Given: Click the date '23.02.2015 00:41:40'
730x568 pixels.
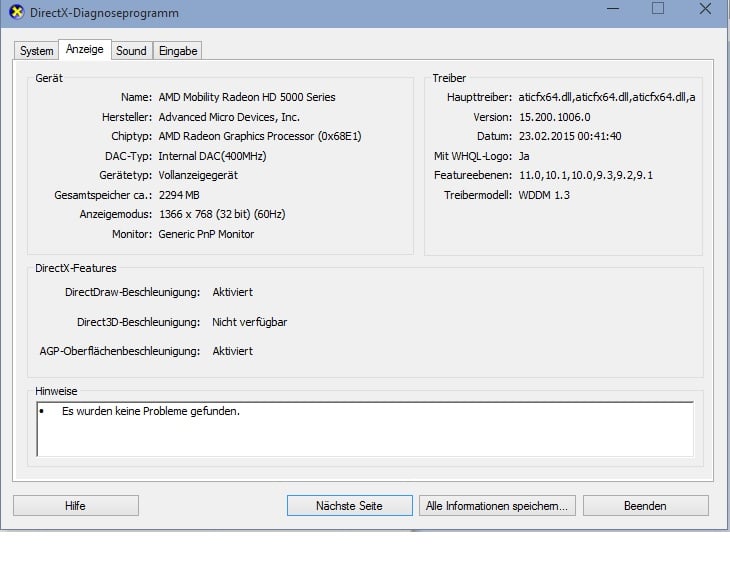Looking at the screenshot, I should [570, 136].
